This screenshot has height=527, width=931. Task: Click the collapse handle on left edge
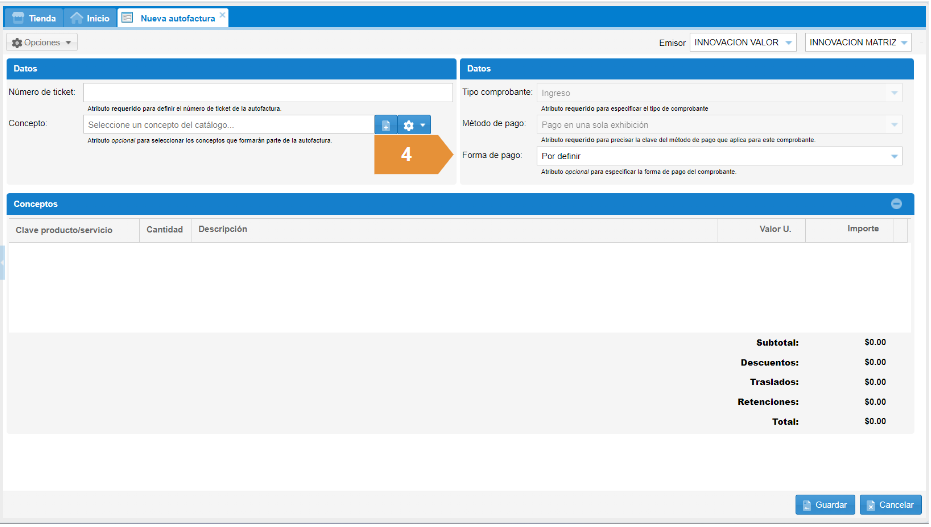click(3, 262)
